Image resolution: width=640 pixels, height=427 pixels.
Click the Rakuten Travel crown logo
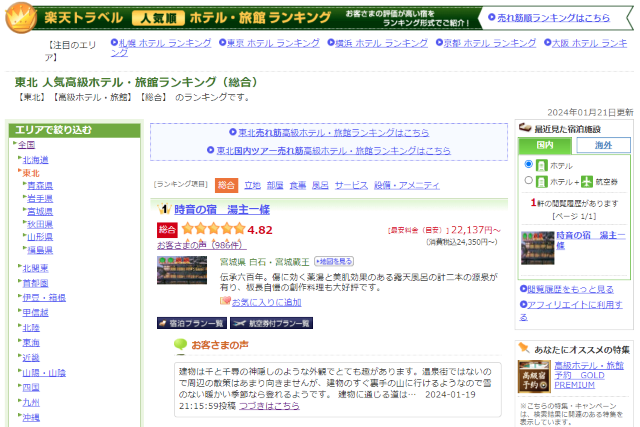pyautogui.click(x=20, y=18)
